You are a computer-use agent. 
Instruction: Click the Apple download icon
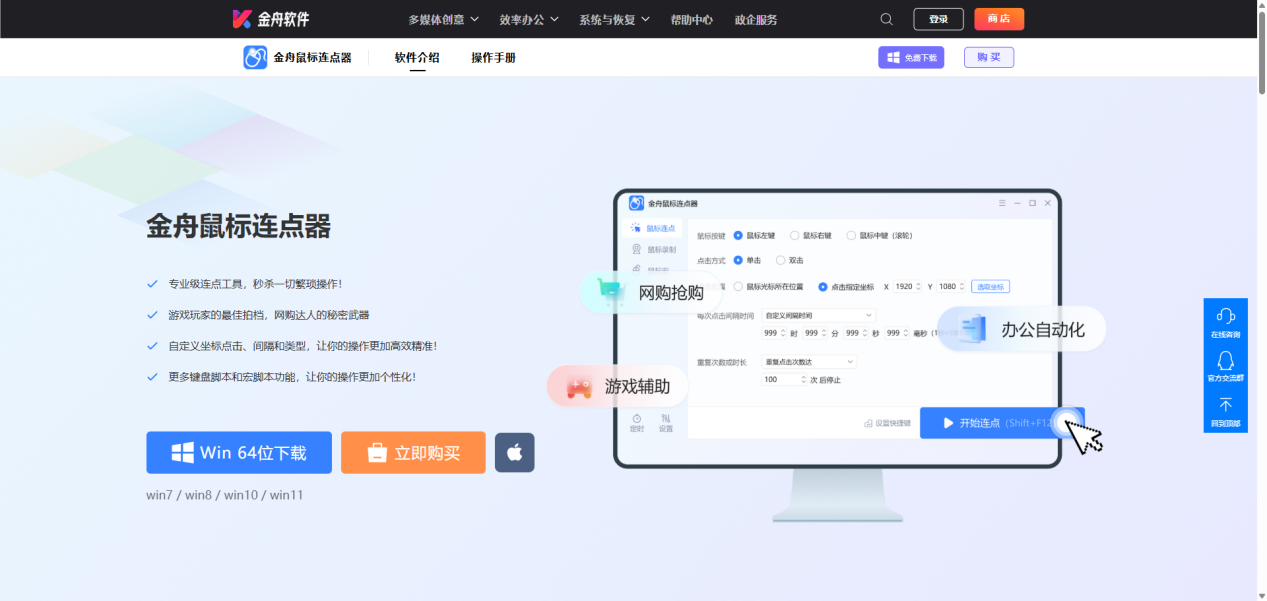(x=514, y=452)
